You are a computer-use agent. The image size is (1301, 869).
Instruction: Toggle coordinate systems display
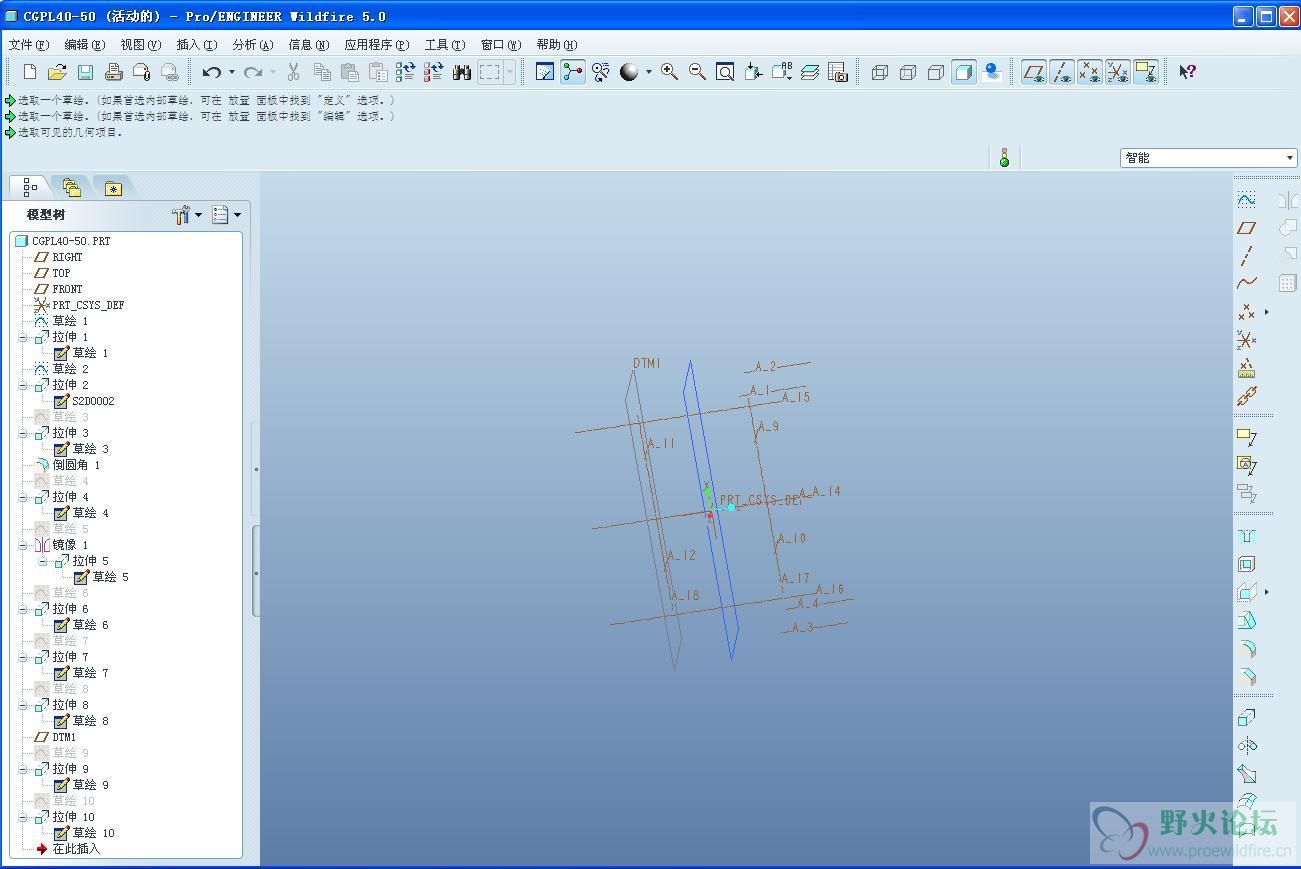point(1118,72)
